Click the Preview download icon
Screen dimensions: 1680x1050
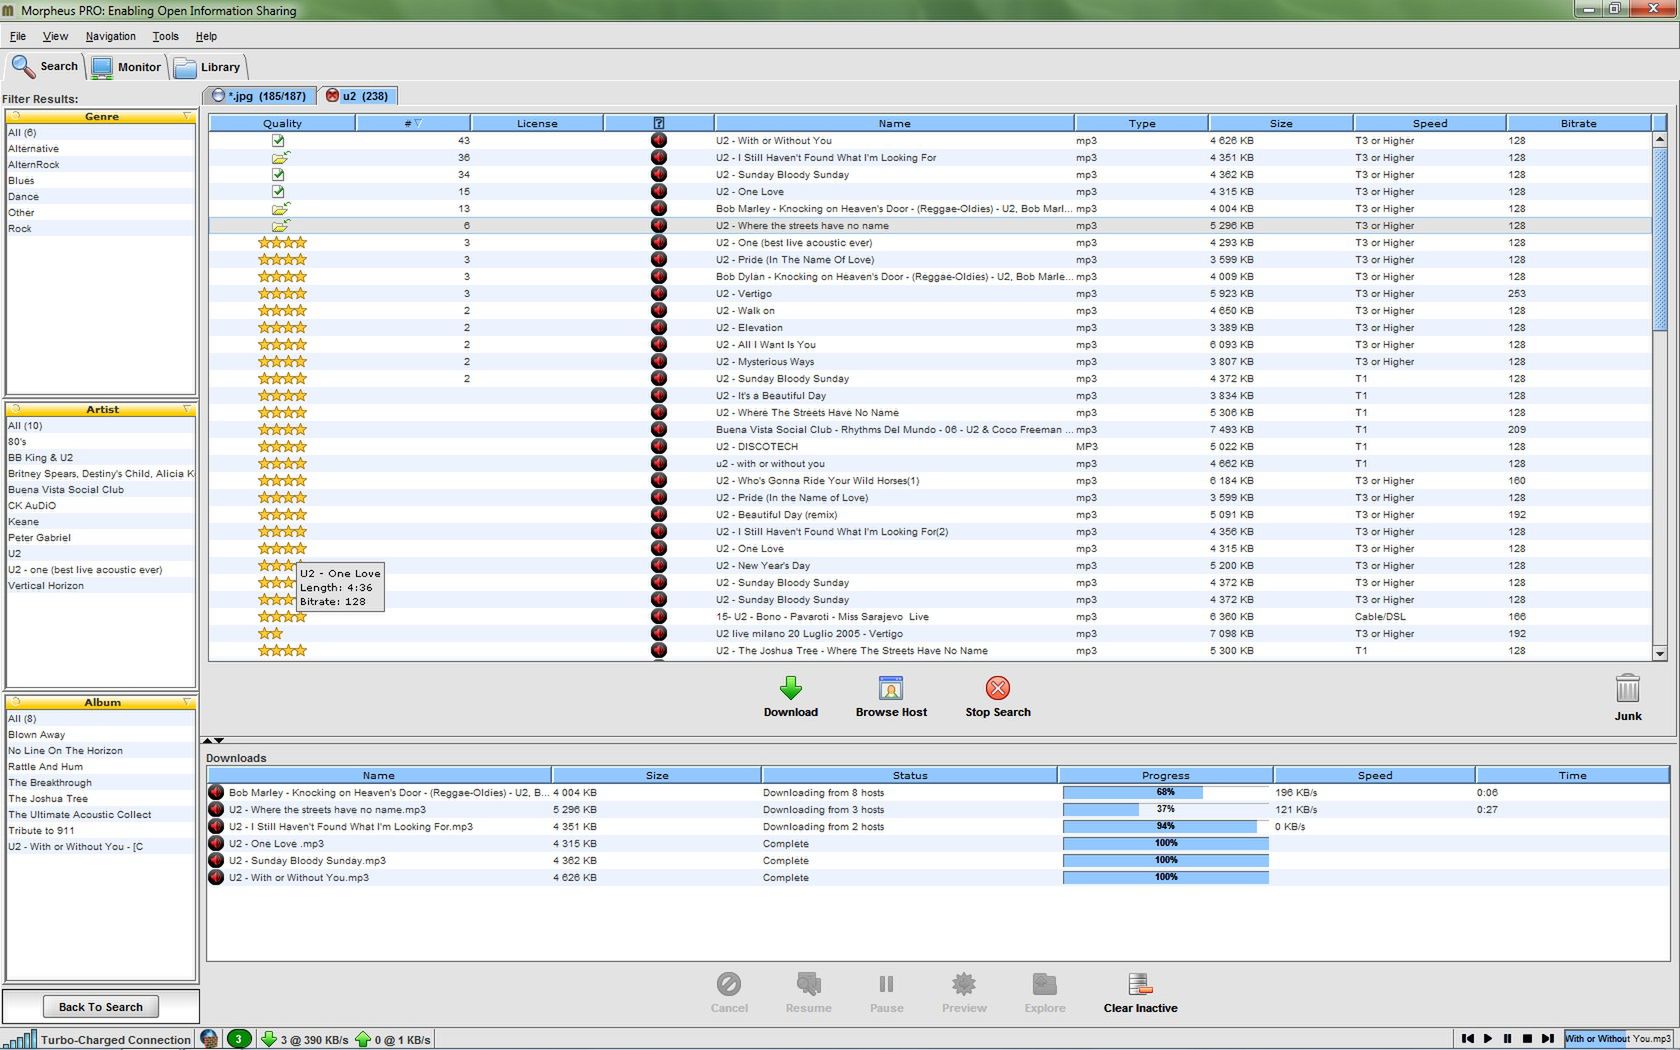click(x=964, y=984)
